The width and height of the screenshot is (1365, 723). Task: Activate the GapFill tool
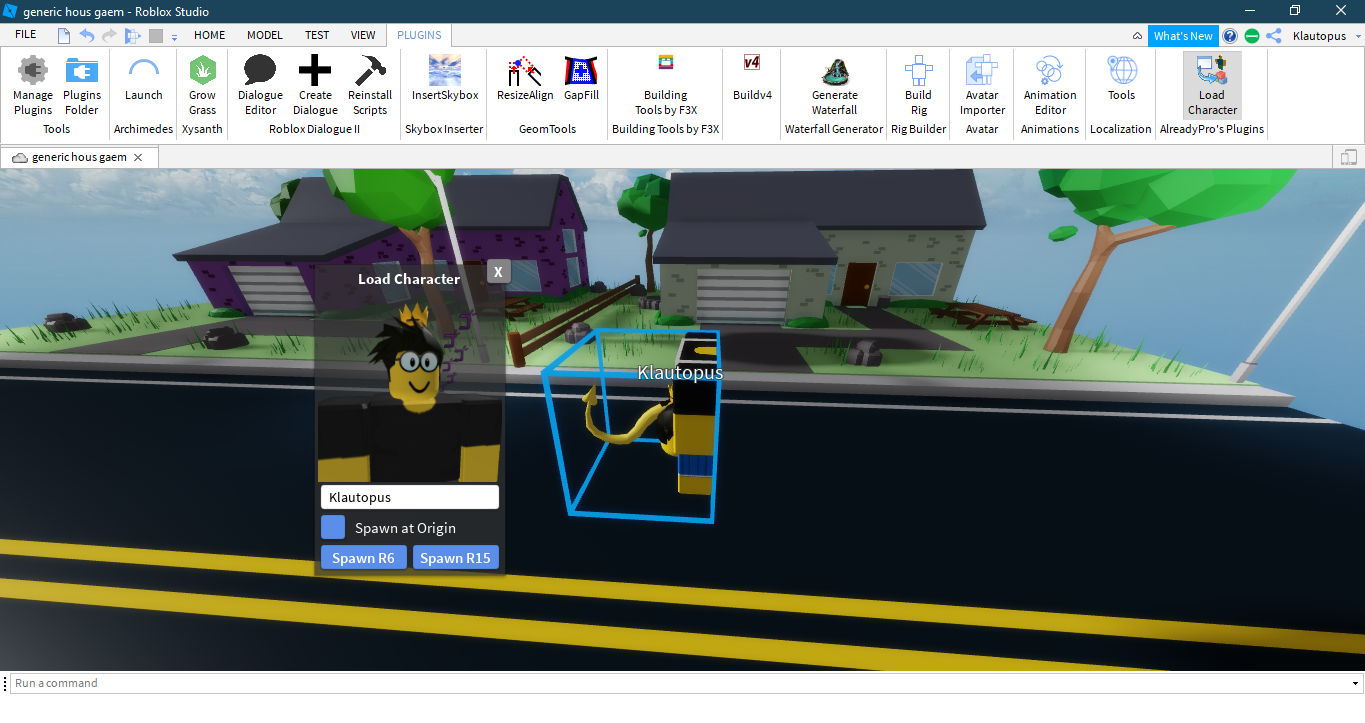[x=581, y=80]
